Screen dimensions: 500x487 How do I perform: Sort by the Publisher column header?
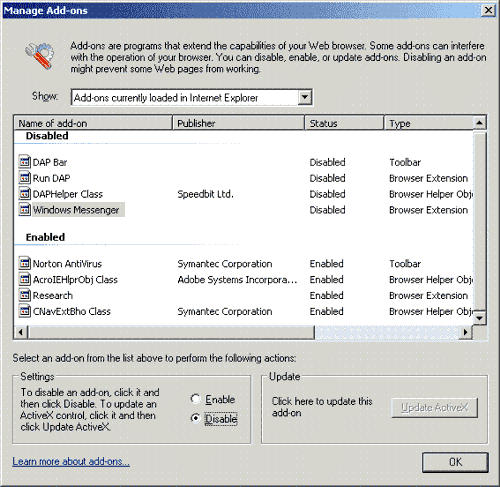(239, 123)
